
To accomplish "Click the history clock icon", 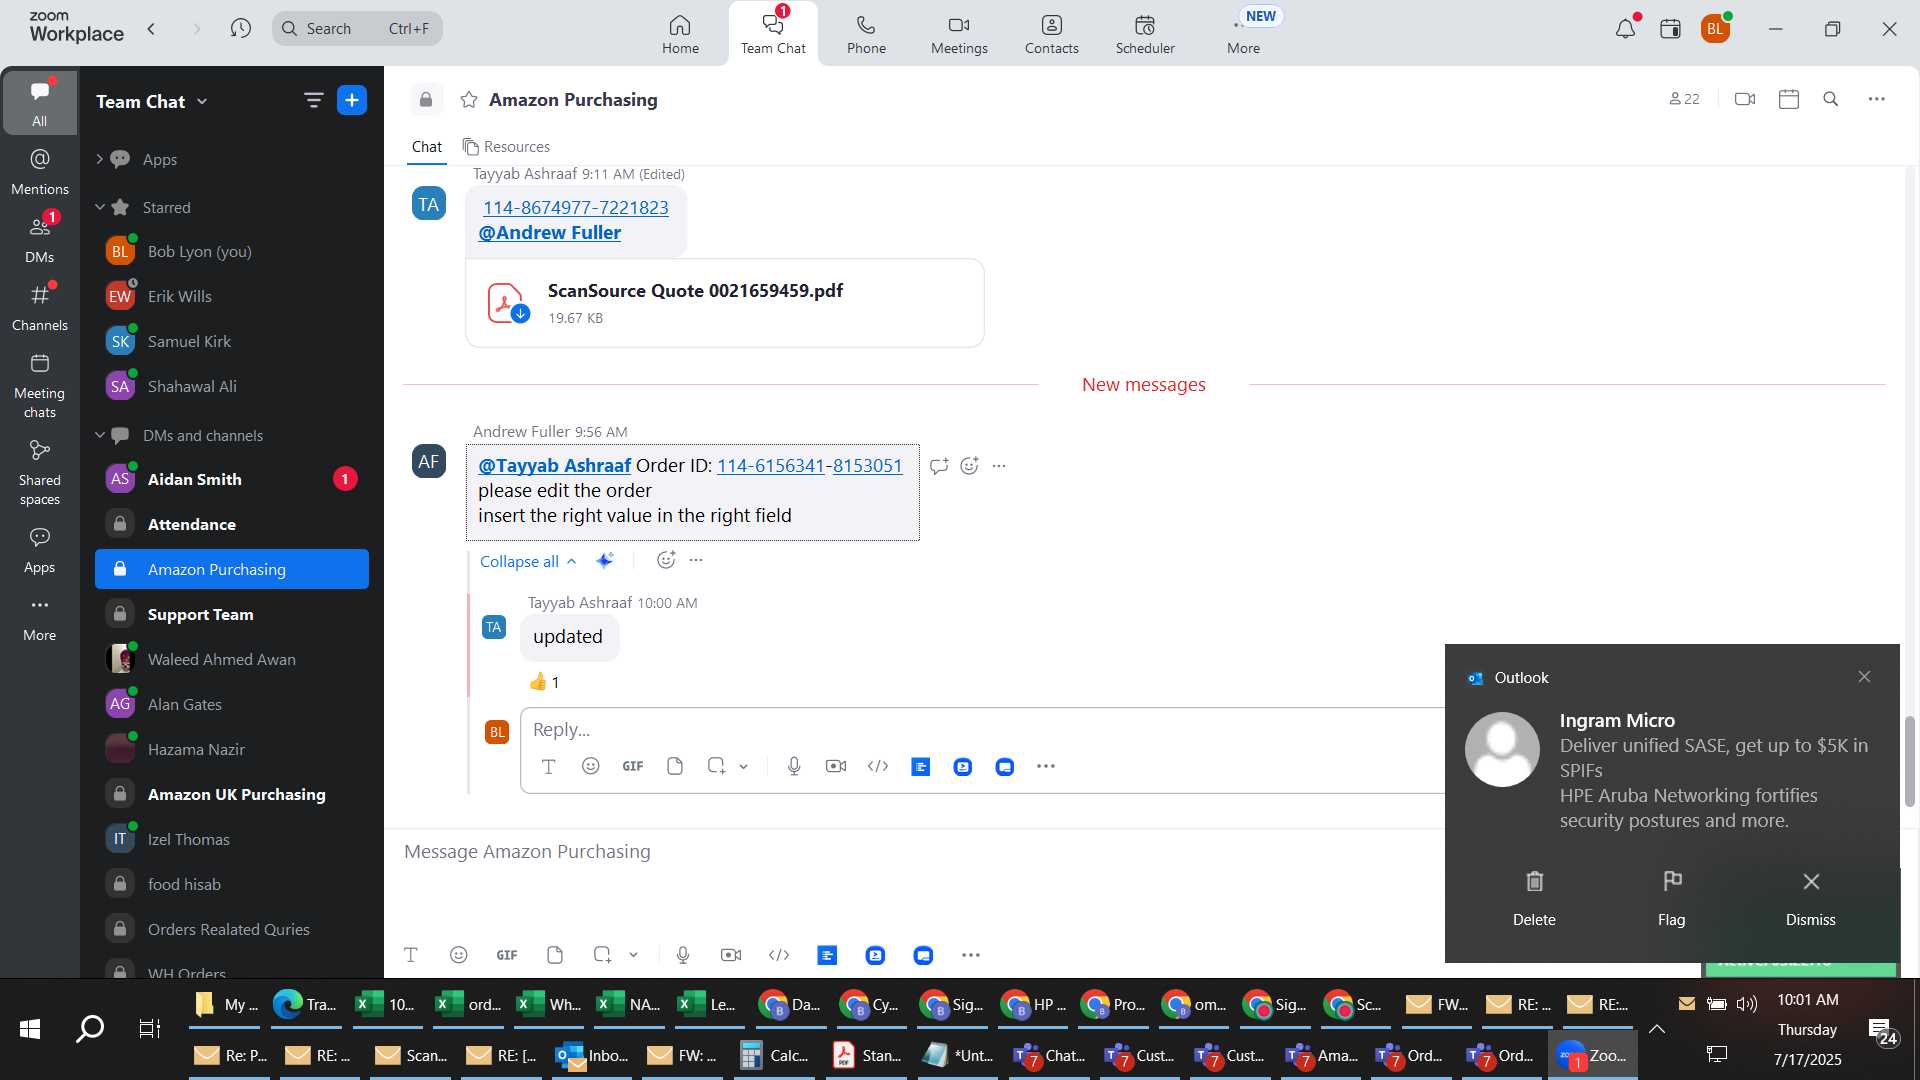I will [x=240, y=28].
